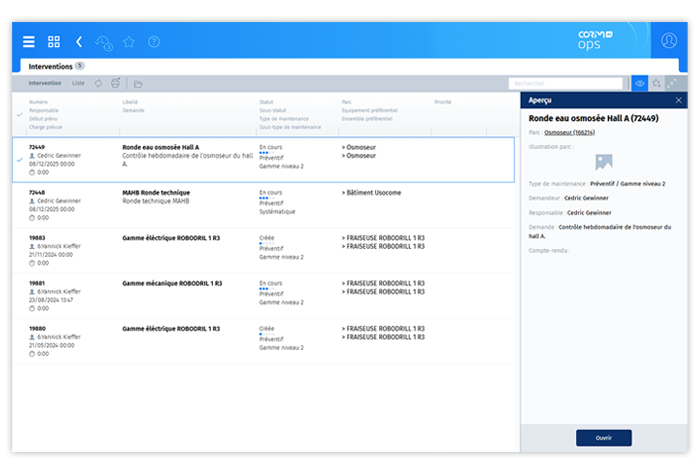This screenshot has height=474, width=700.
Task: Follow the Osmoseur (166214) link
Action: point(569,132)
